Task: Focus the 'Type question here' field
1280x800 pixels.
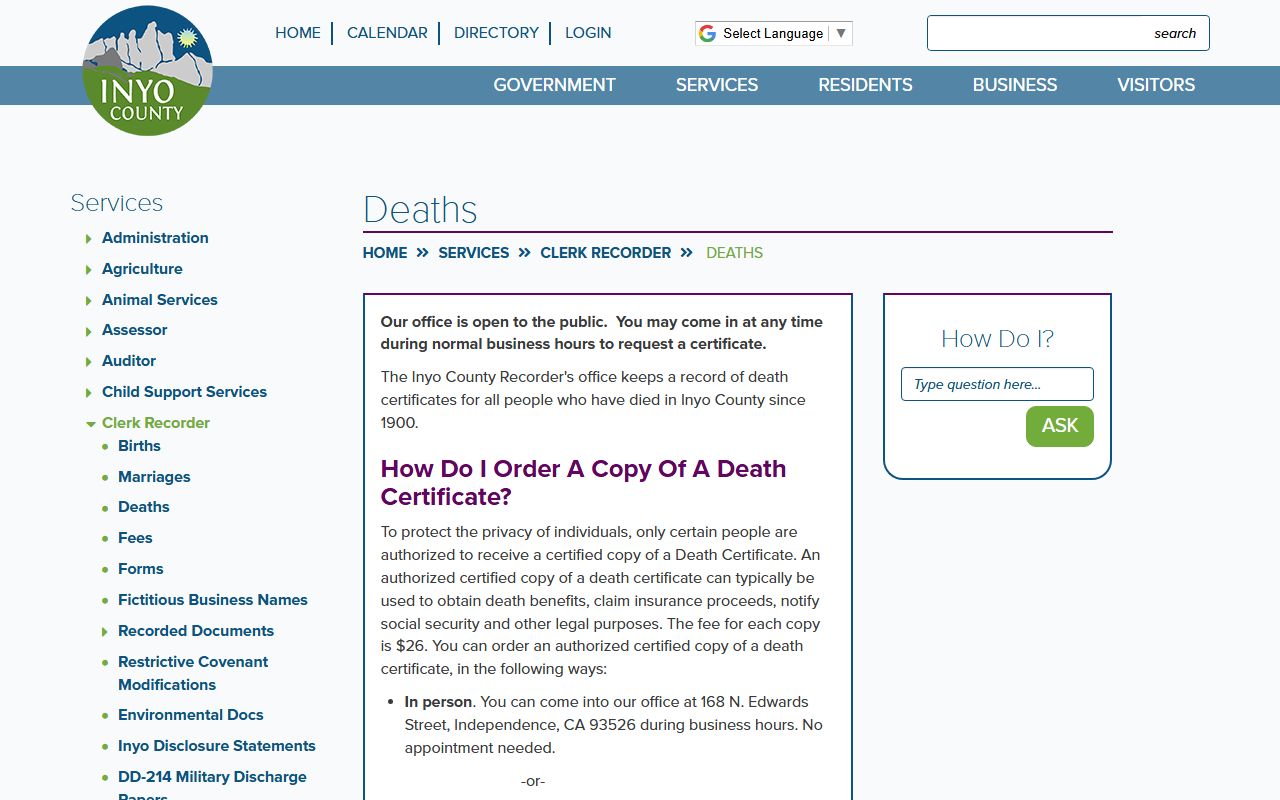Action: [x=997, y=384]
